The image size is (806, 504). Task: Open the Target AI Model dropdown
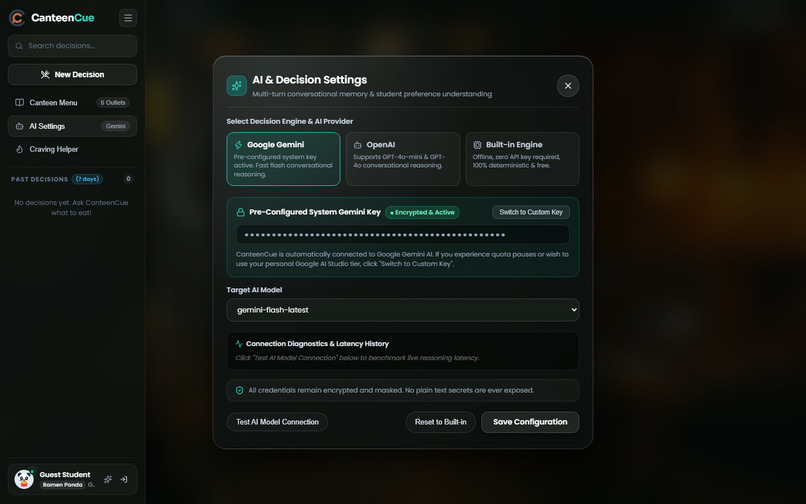pos(403,310)
